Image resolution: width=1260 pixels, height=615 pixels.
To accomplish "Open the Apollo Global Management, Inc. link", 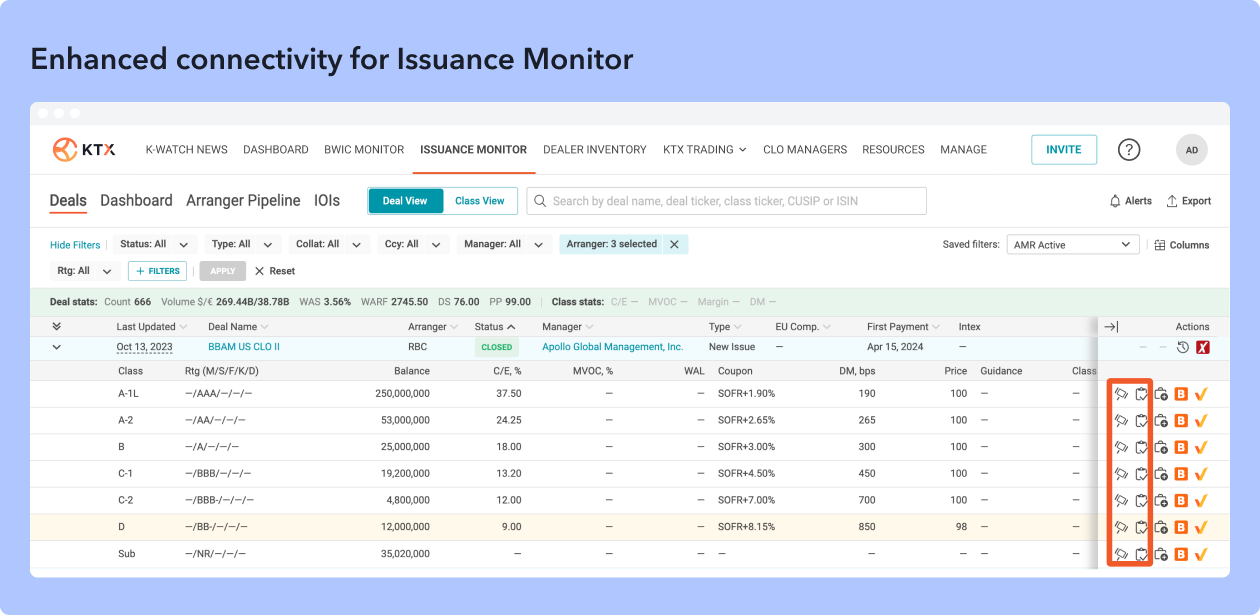I will click(612, 347).
